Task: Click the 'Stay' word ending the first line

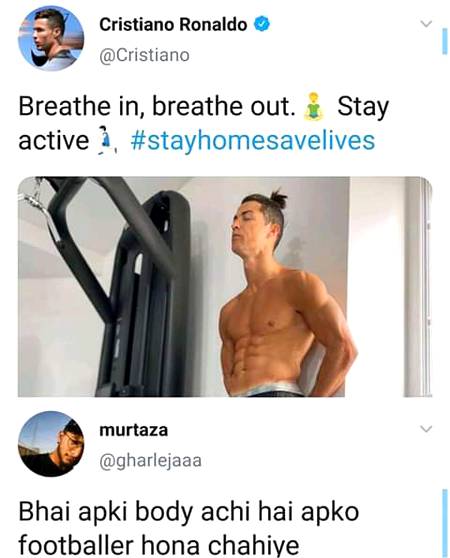Action: pos(362,107)
